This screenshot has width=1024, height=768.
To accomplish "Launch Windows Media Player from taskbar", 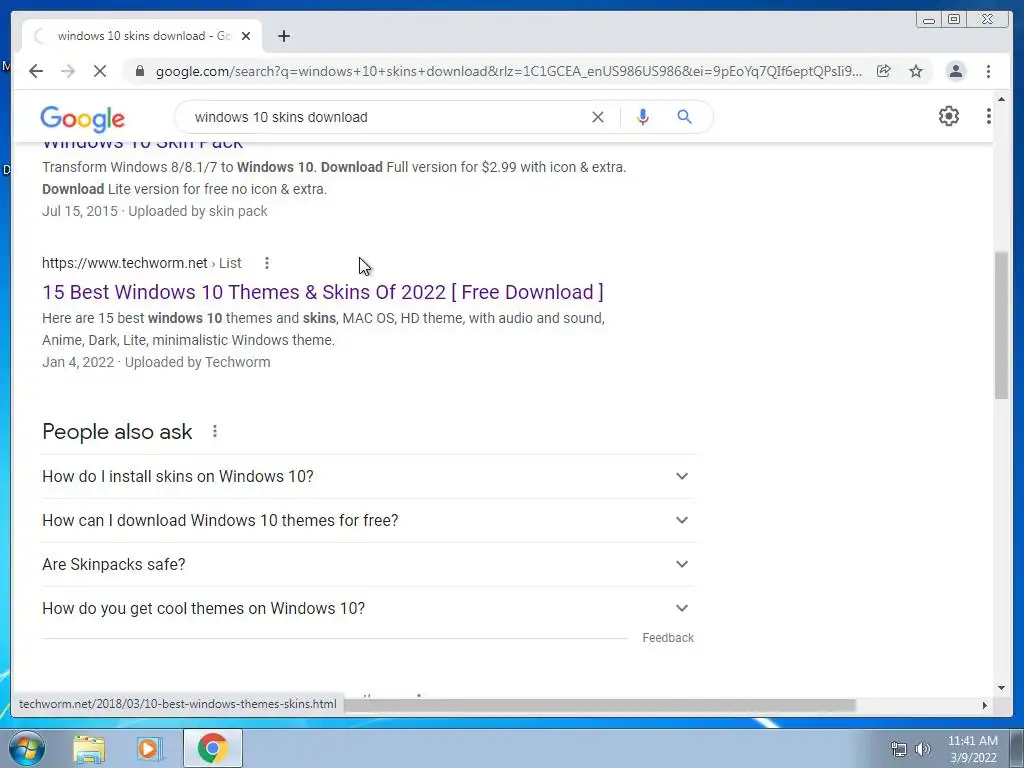I will 149,748.
